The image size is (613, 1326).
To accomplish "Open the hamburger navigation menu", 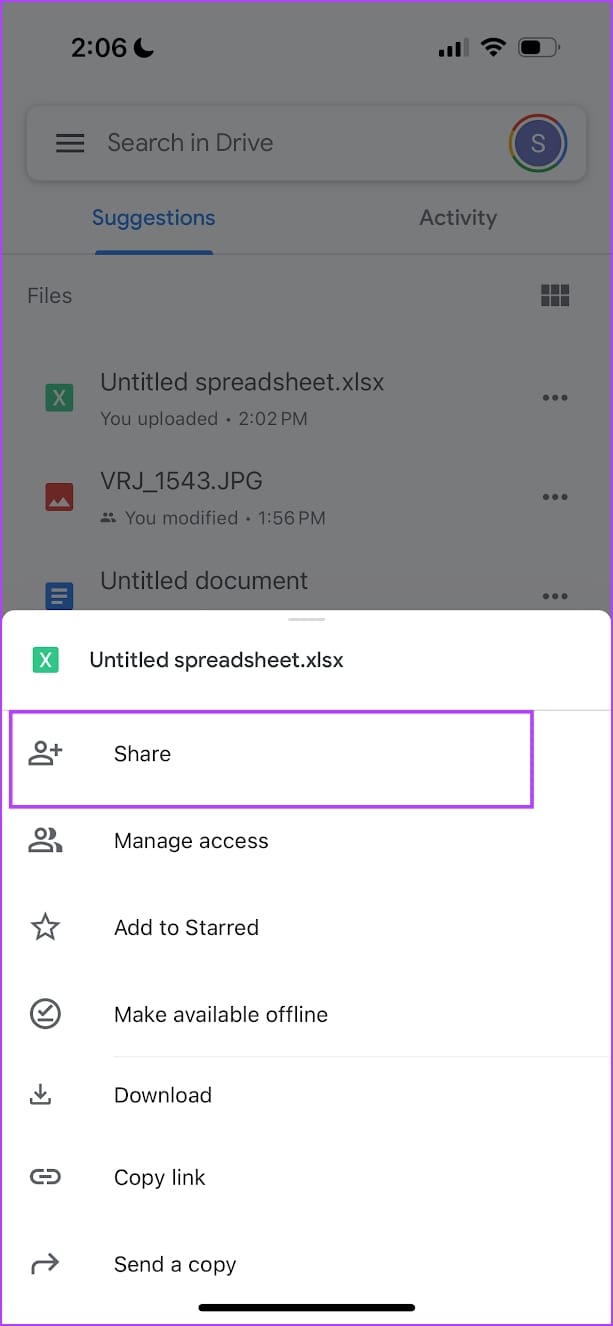I will click(x=70, y=143).
